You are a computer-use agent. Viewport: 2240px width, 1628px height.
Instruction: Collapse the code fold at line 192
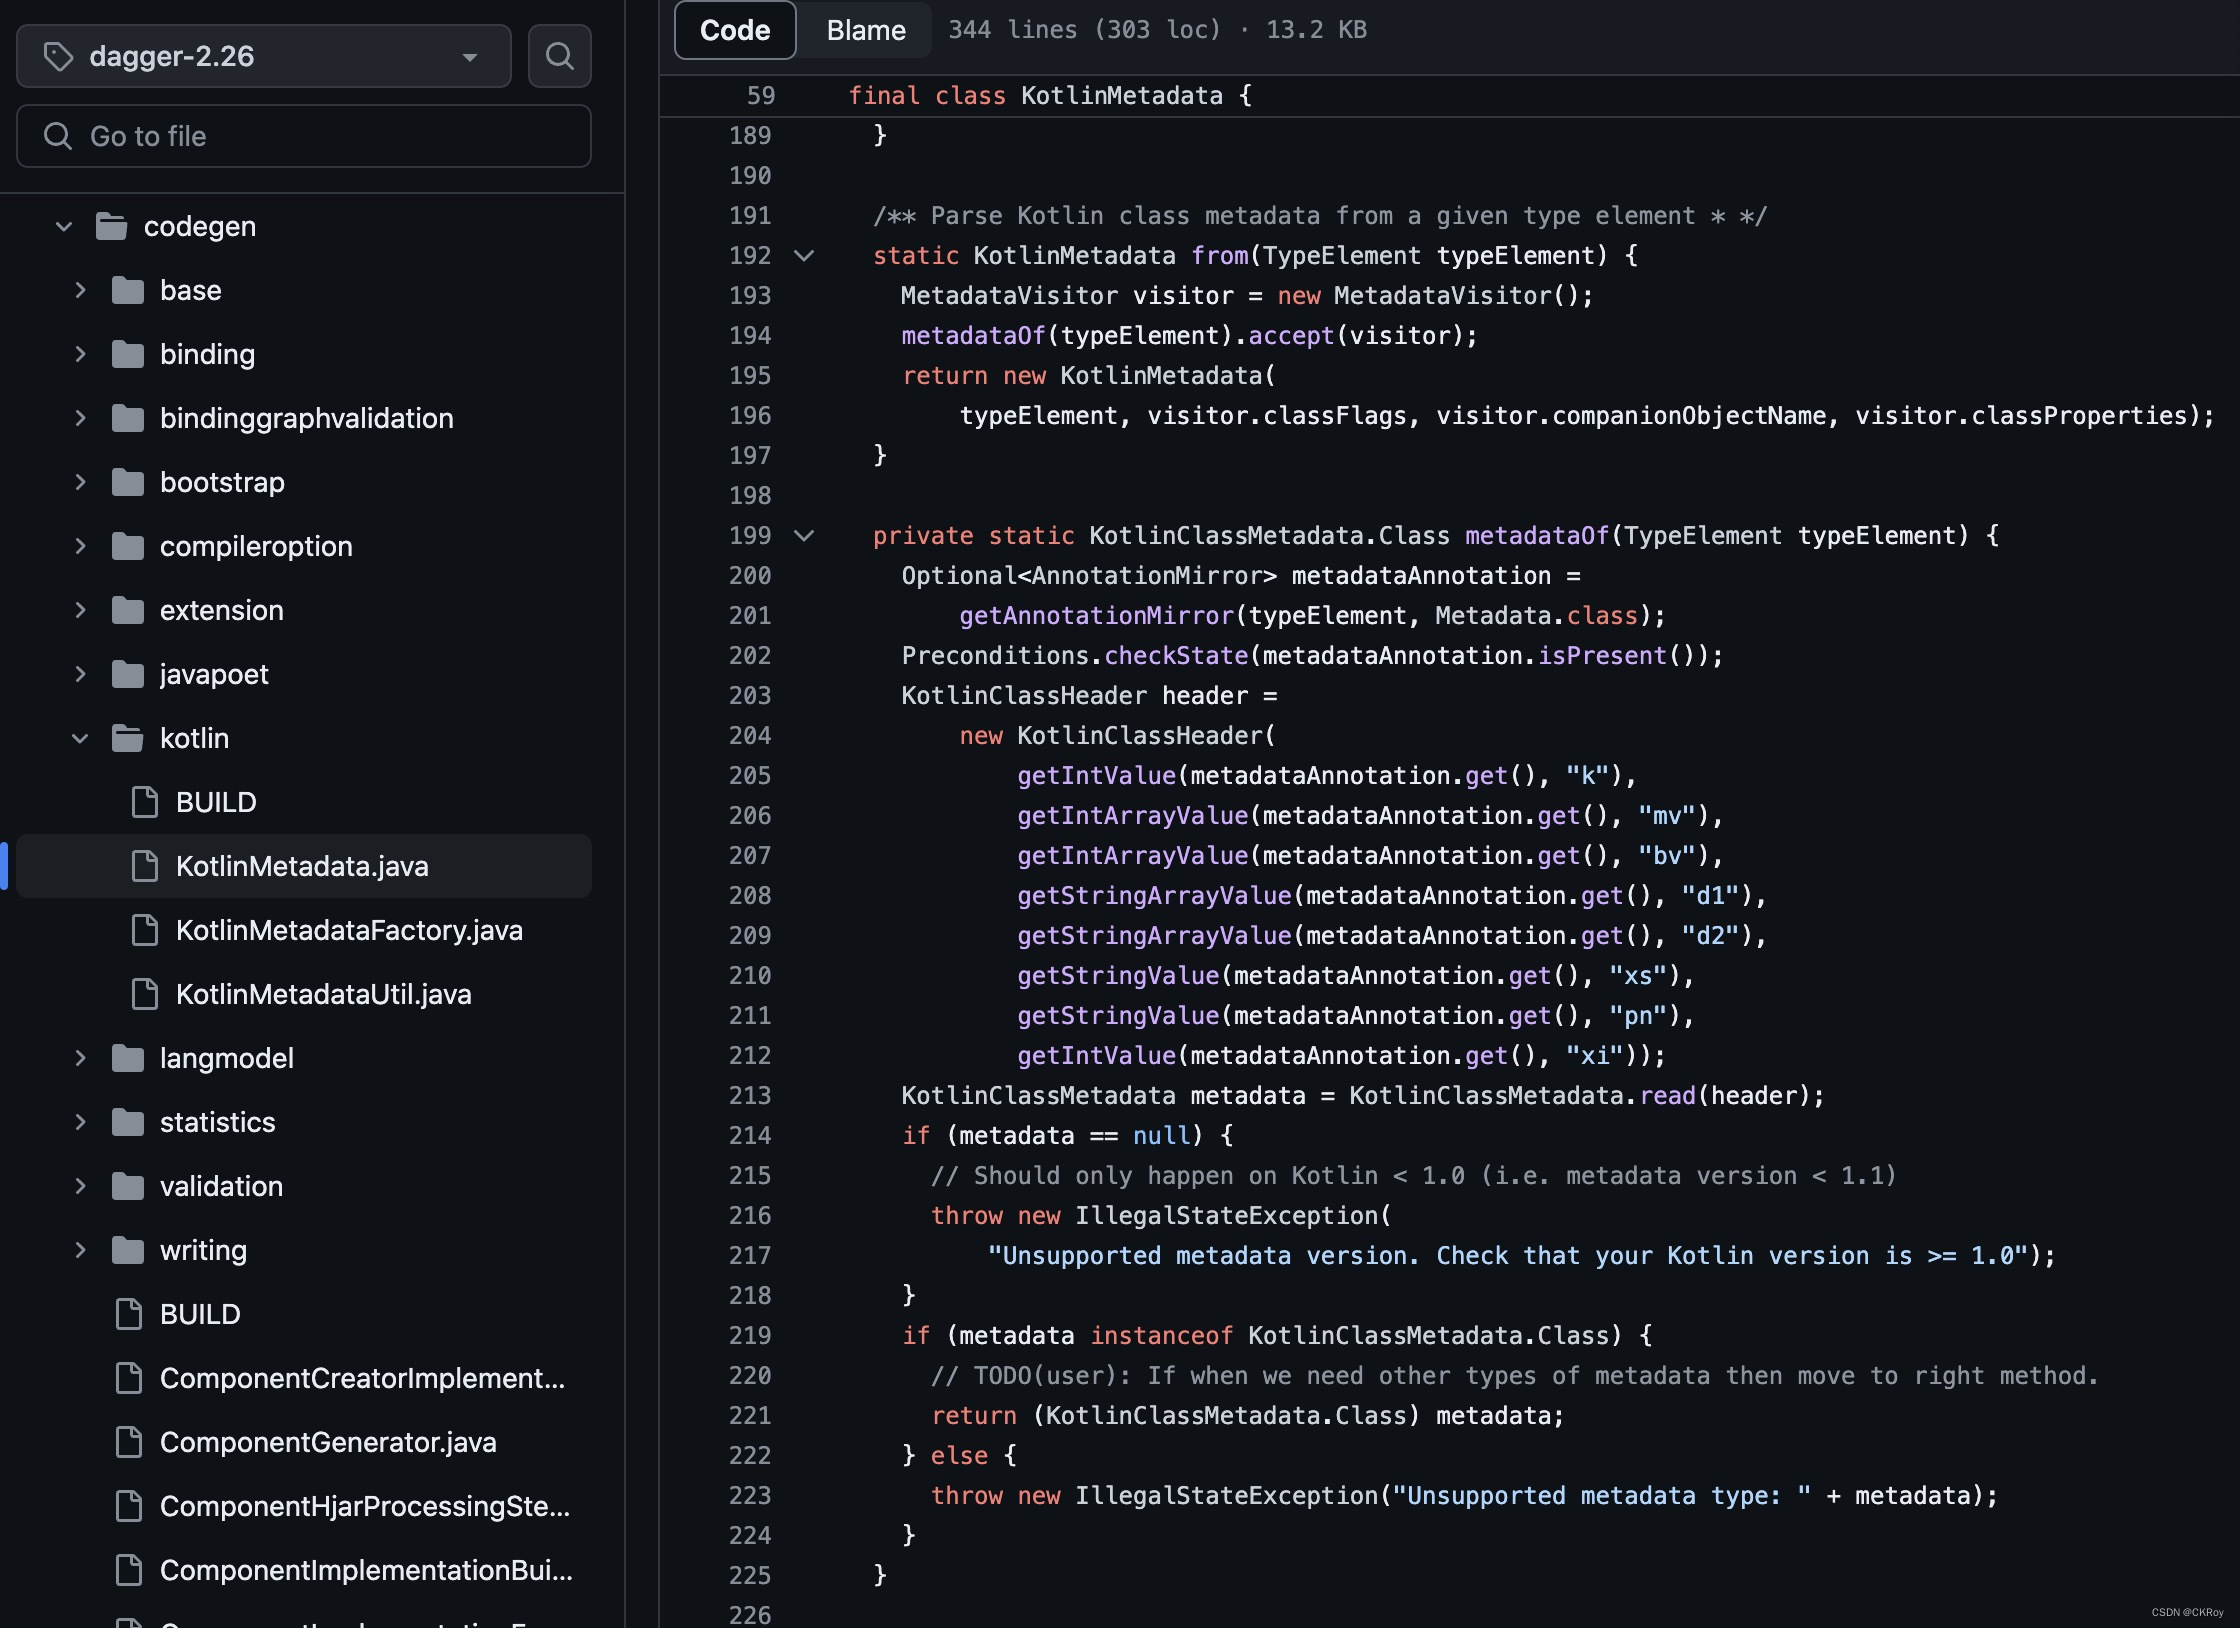pos(804,256)
